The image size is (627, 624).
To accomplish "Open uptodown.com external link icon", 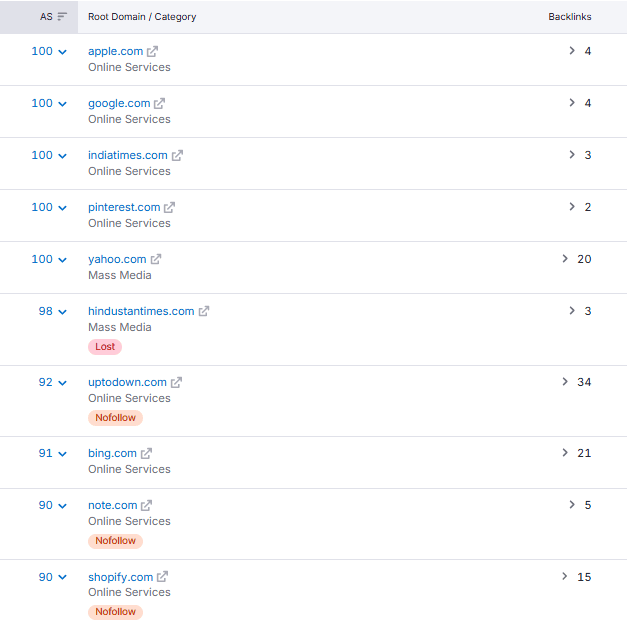I will 176,383.
